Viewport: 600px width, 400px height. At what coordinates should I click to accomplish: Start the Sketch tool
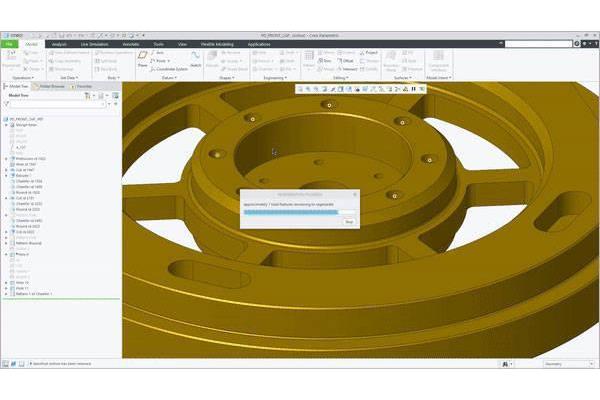point(196,59)
